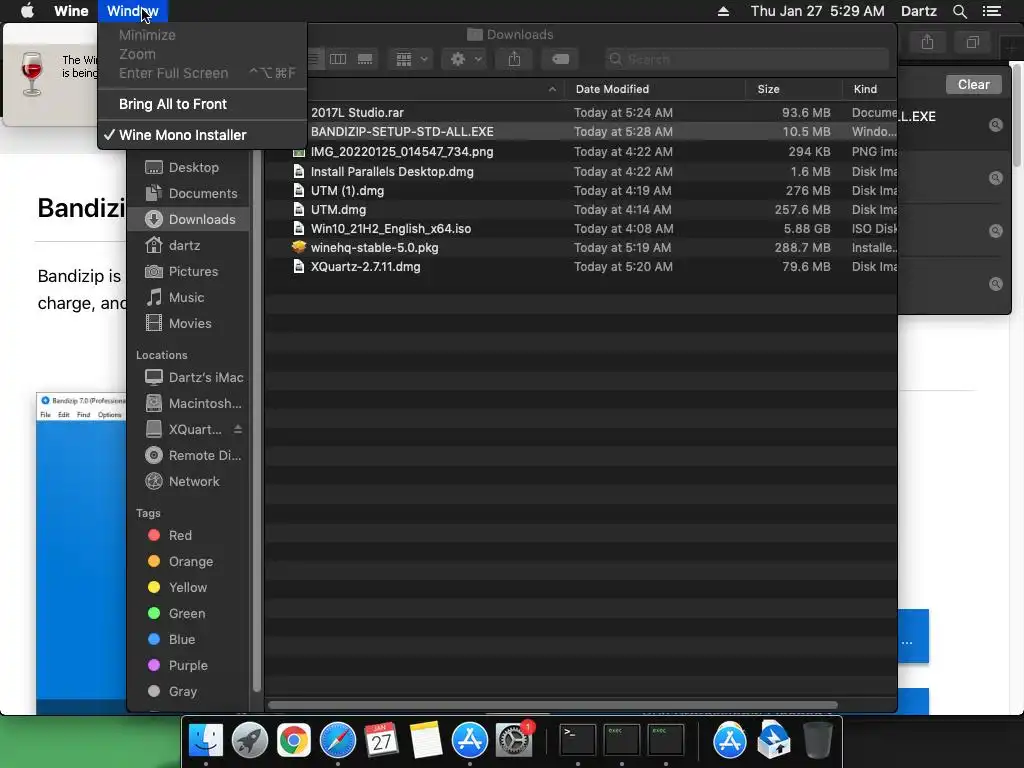Open System Preferences in Dock
The width and height of the screenshot is (1024, 768).
pyautogui.click(x=513, y=741)
